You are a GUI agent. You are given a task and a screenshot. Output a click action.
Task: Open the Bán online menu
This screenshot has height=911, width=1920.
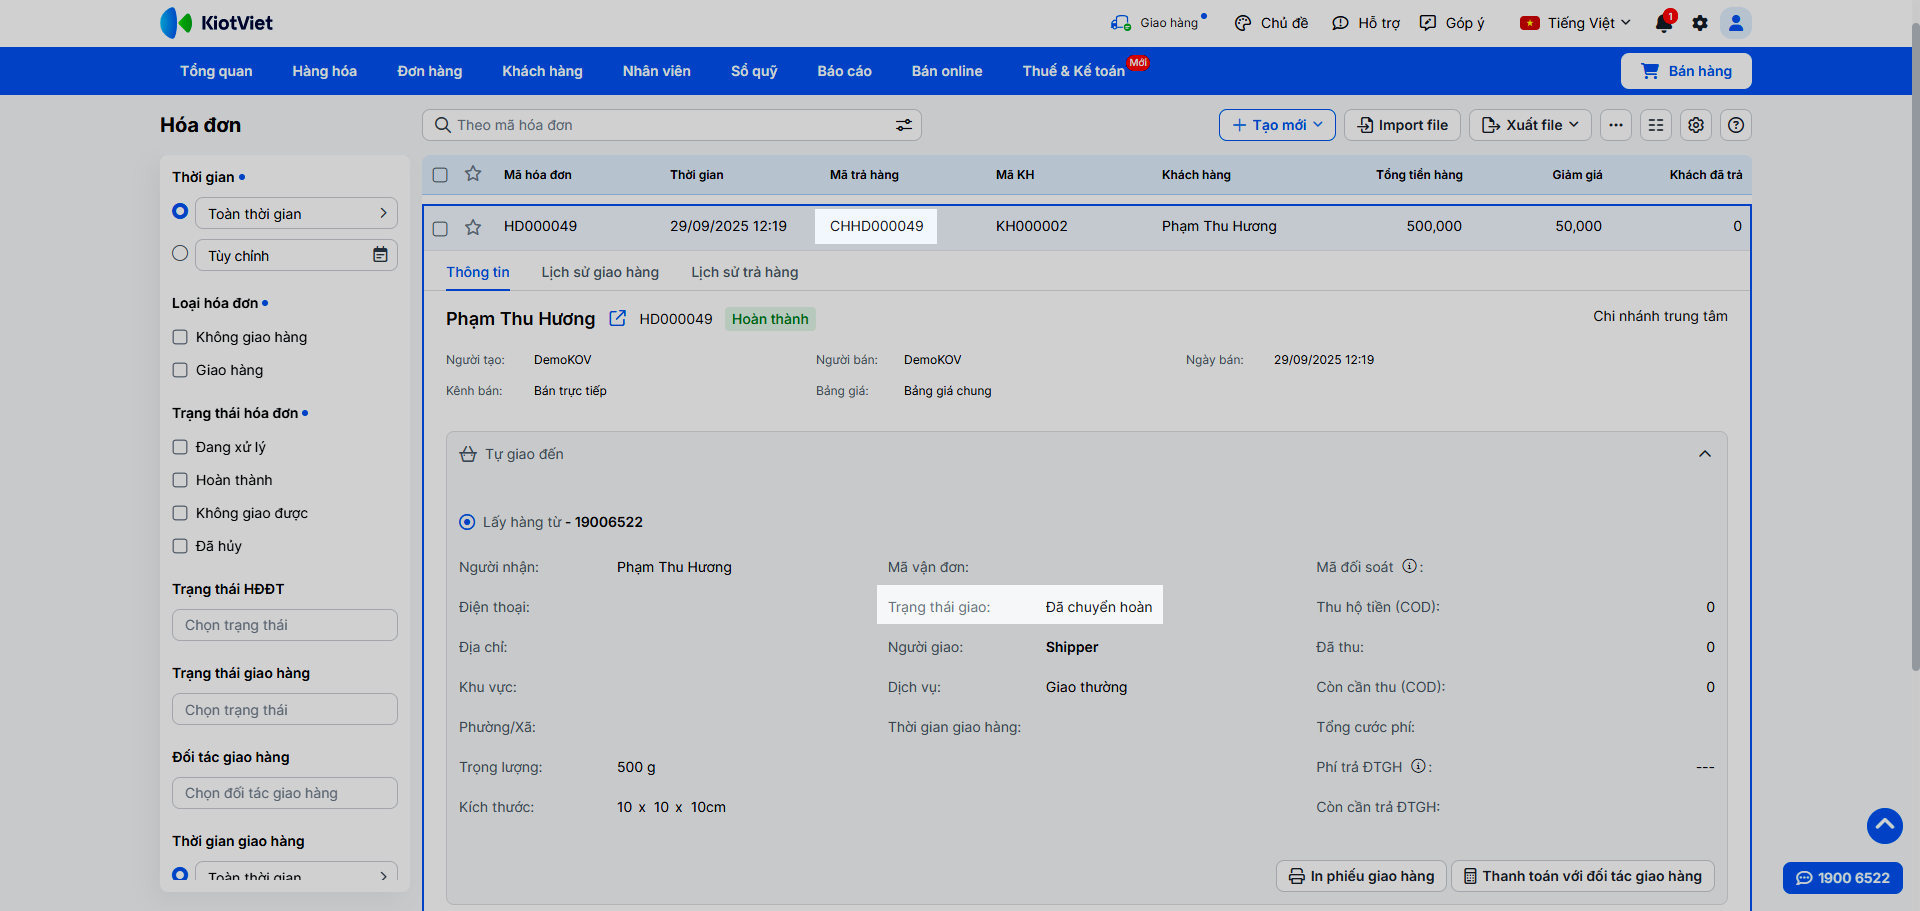tap(947, 71)
